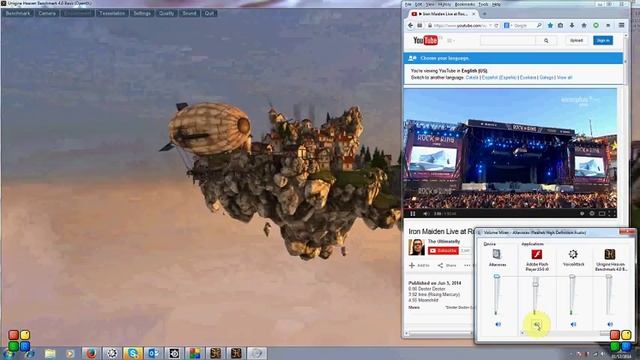
Task: Open Firefox from the taskbar
Action: [x=91, y=353]
